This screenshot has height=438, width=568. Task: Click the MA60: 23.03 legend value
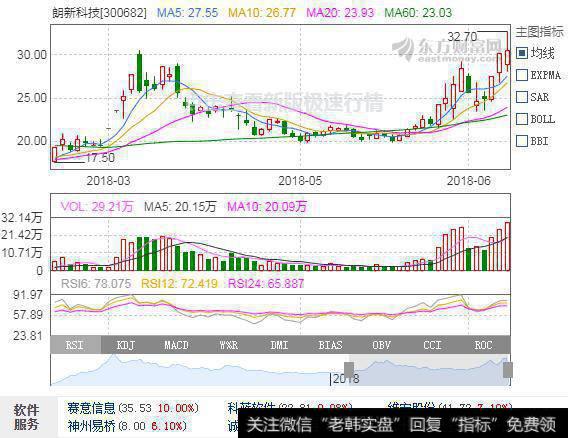pos(418,13)
